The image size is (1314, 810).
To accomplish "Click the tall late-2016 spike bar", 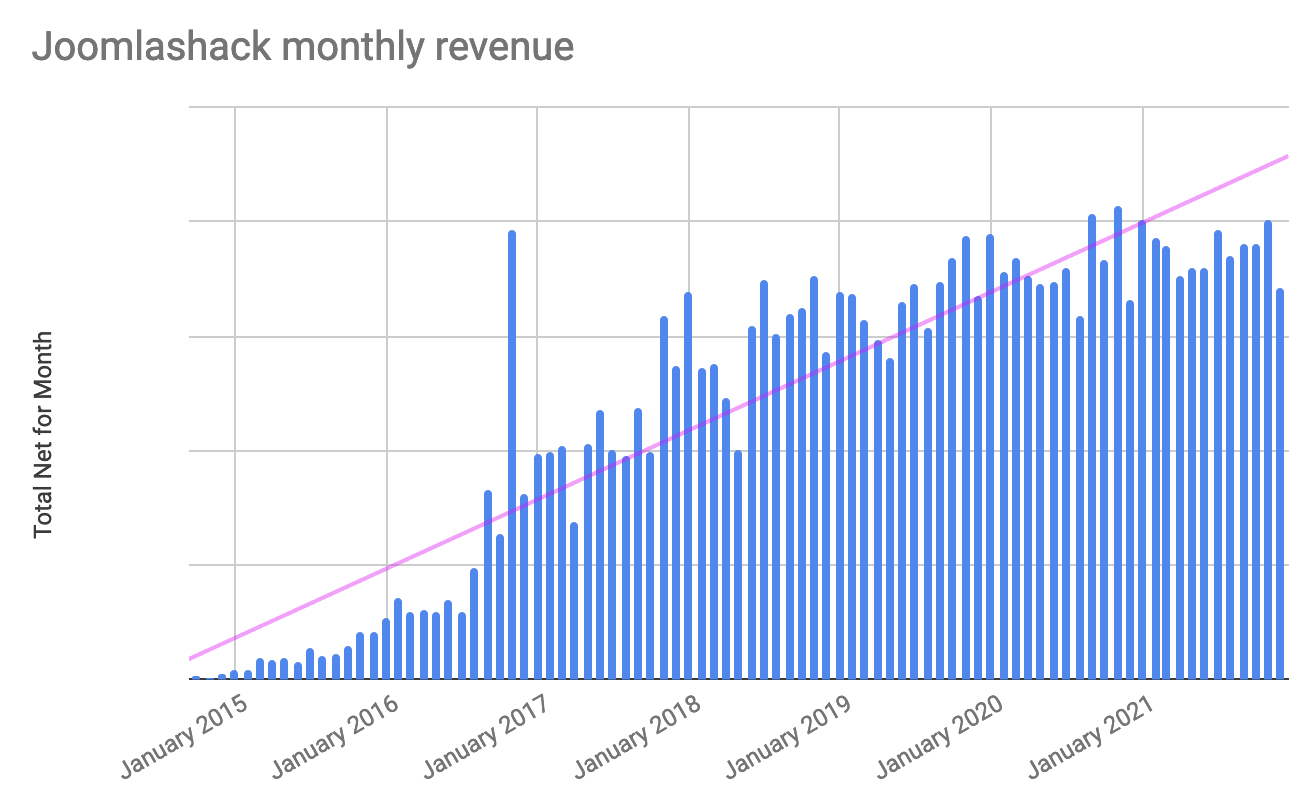I will tap(512, 455).
